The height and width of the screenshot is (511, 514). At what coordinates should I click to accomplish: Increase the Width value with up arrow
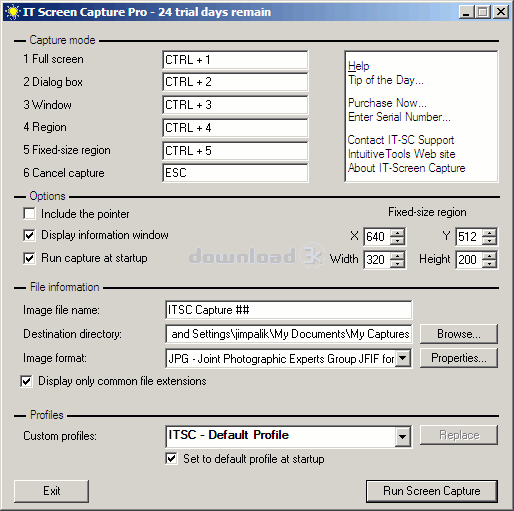point(397,255)
